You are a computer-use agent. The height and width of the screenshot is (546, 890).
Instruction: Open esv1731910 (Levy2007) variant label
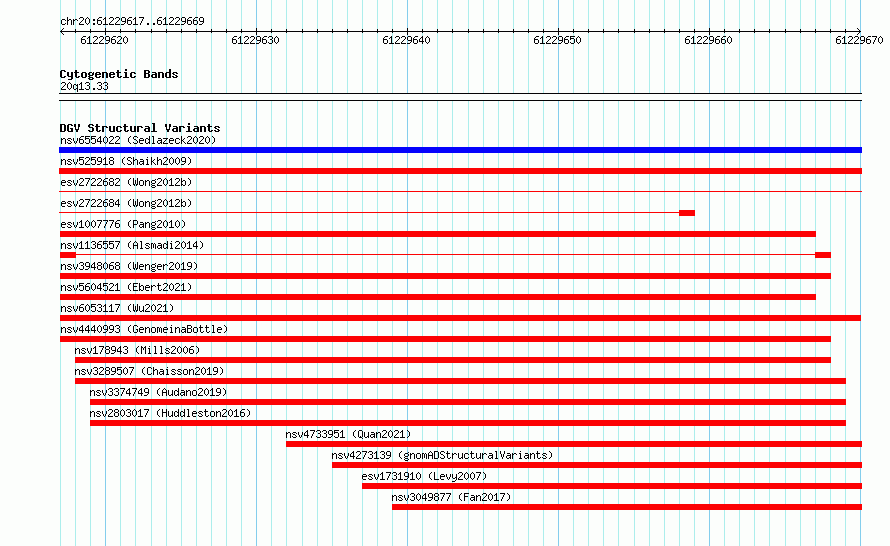[424, 476]
